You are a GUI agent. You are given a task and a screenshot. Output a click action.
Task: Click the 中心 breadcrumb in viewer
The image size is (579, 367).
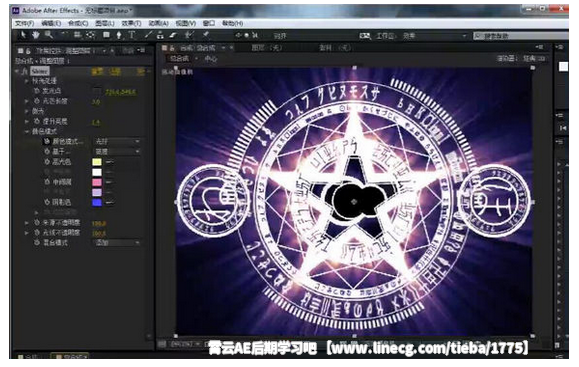coord(211,58)
